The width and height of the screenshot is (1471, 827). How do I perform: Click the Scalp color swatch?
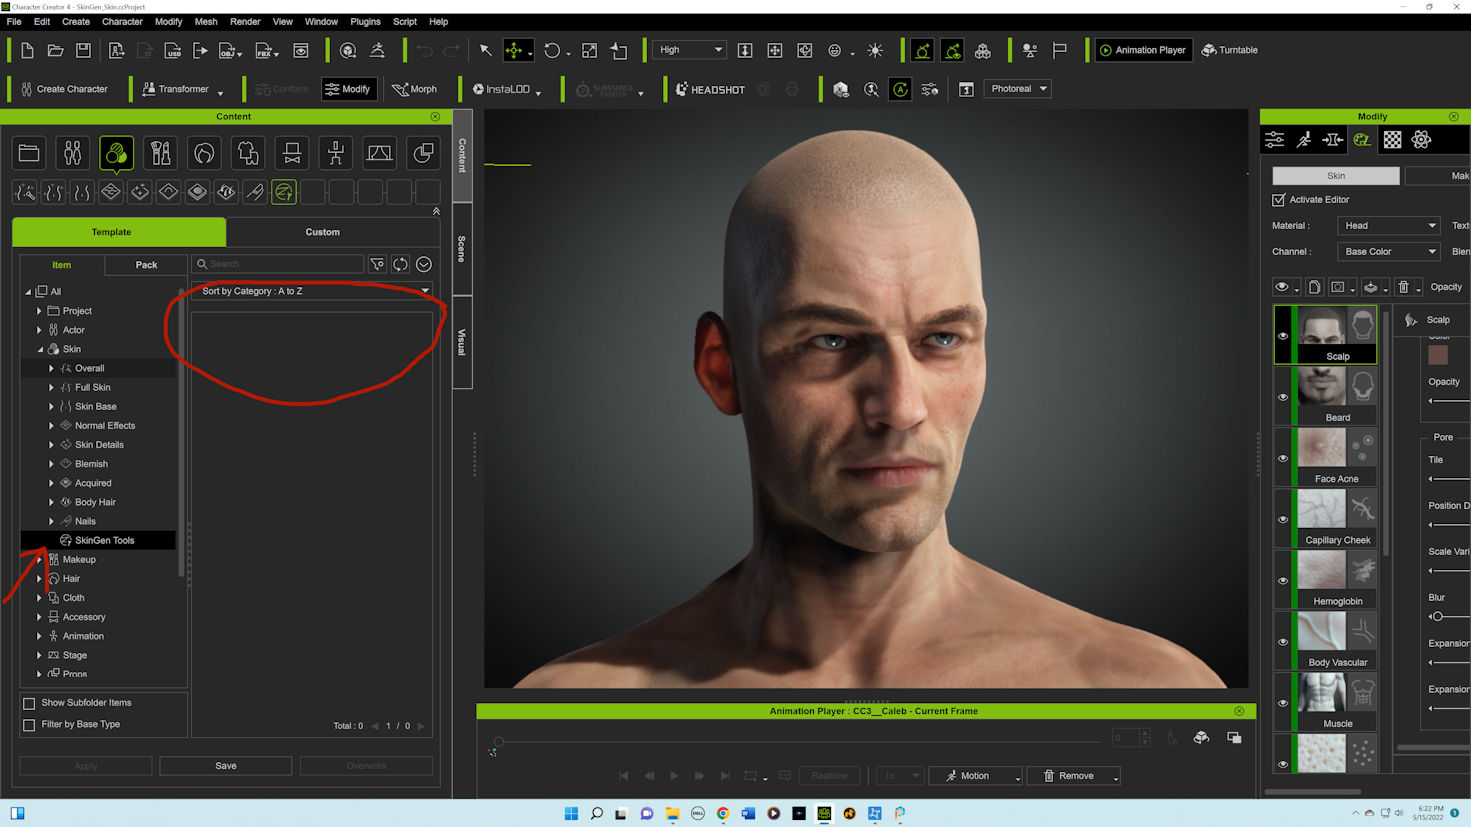[x=1438, y=355]
